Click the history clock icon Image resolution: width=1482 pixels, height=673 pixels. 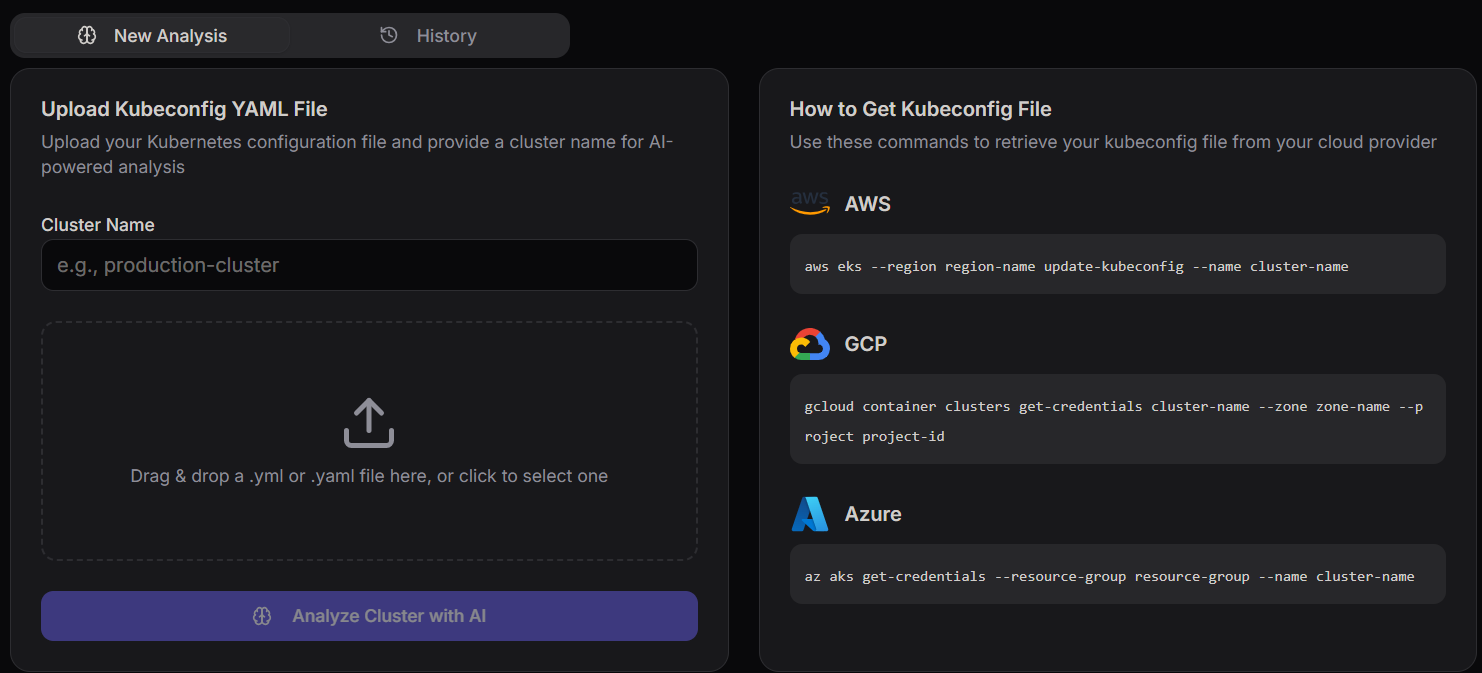[x=388, y=34]
